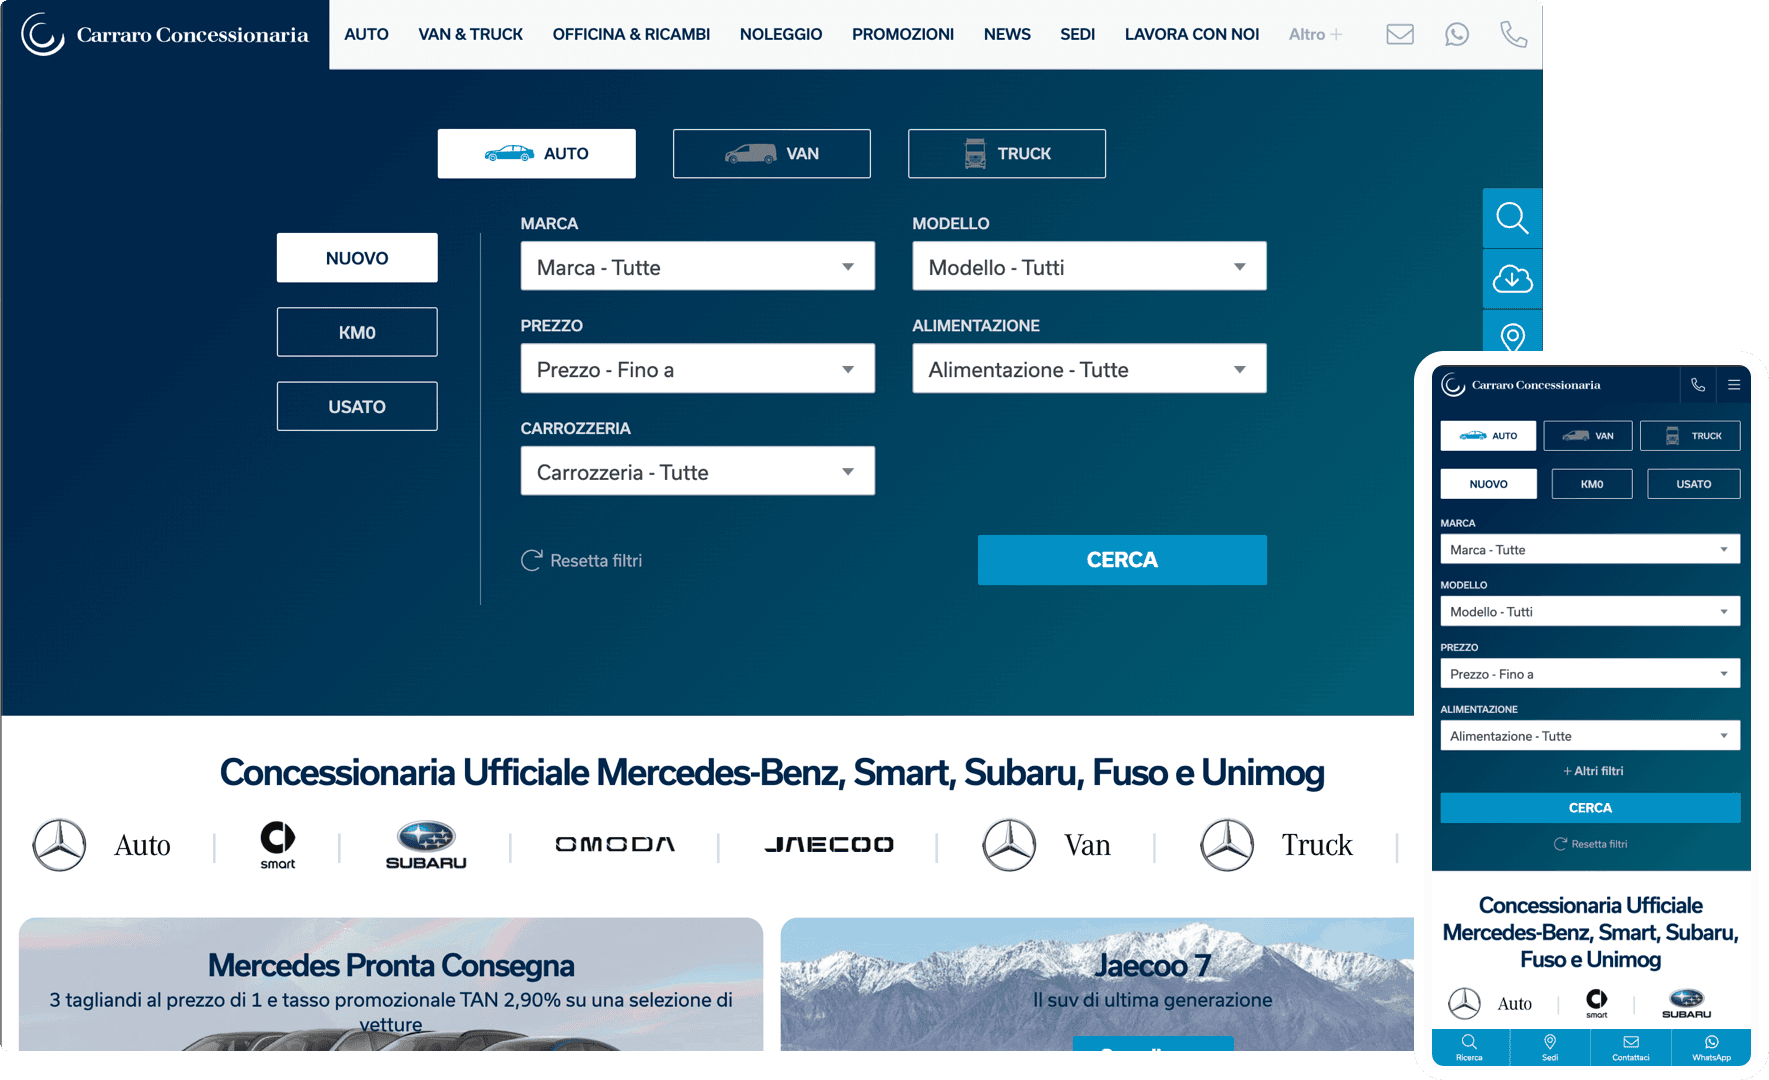Select TRUCK toggle in mobile preview
The height and width of the screenshot is (1080, 1769).
tap(1690, 436)
